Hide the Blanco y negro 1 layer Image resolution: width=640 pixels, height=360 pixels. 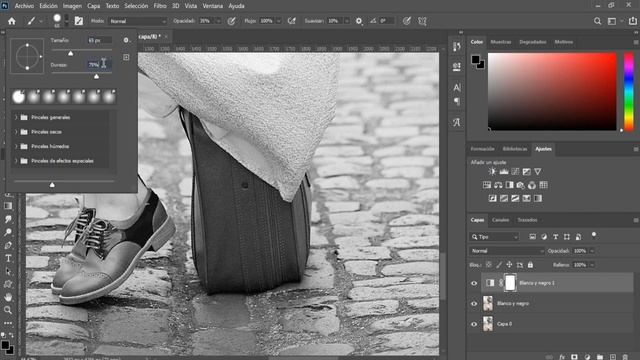pos(474,283)
